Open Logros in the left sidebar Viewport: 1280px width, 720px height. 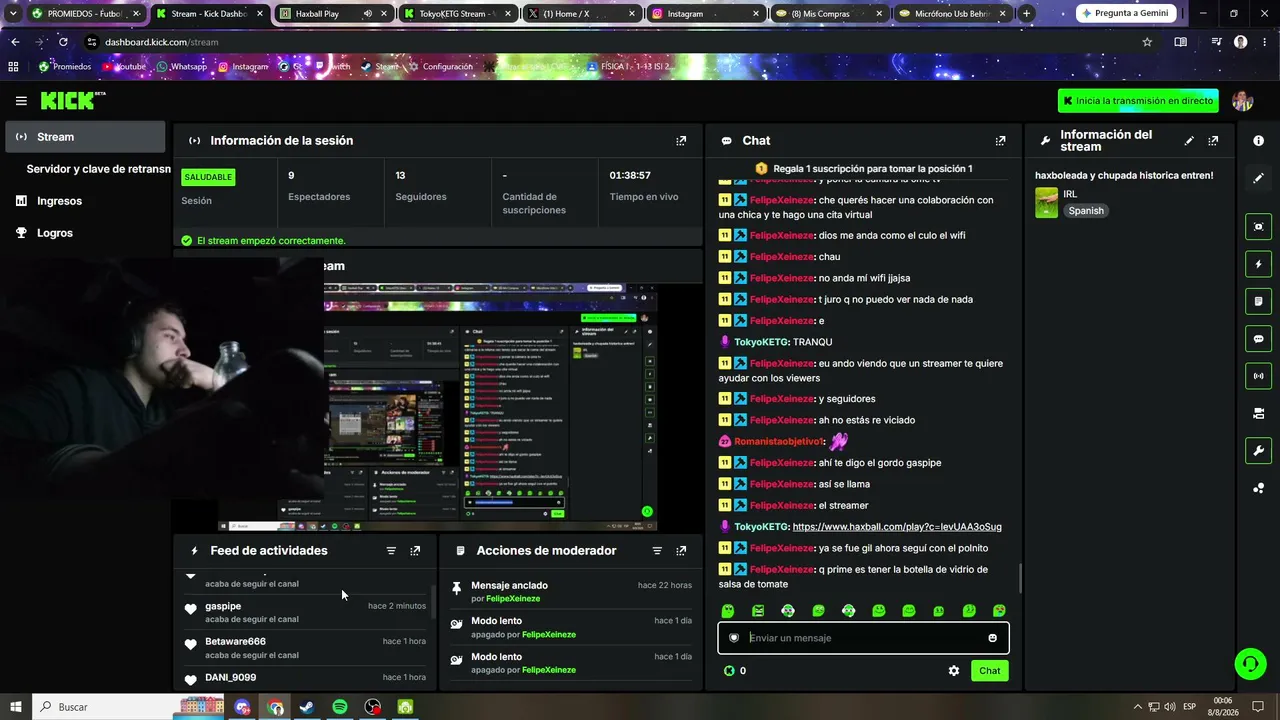coord(85,233)
